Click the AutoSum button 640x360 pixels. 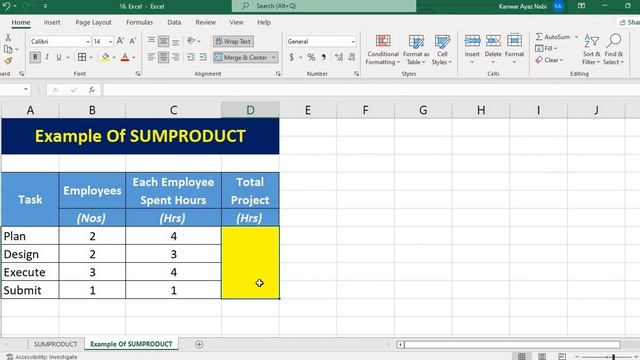click(x=553, y=37)
